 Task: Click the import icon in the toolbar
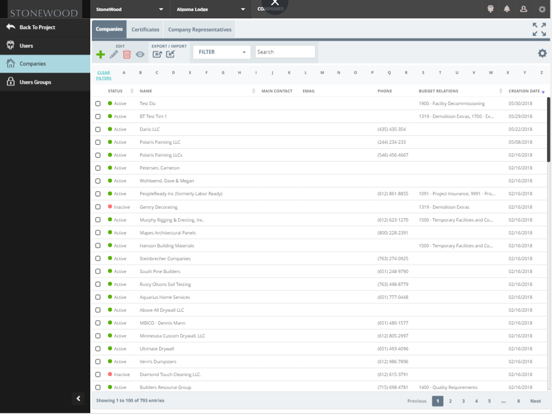tap(170, 54)
